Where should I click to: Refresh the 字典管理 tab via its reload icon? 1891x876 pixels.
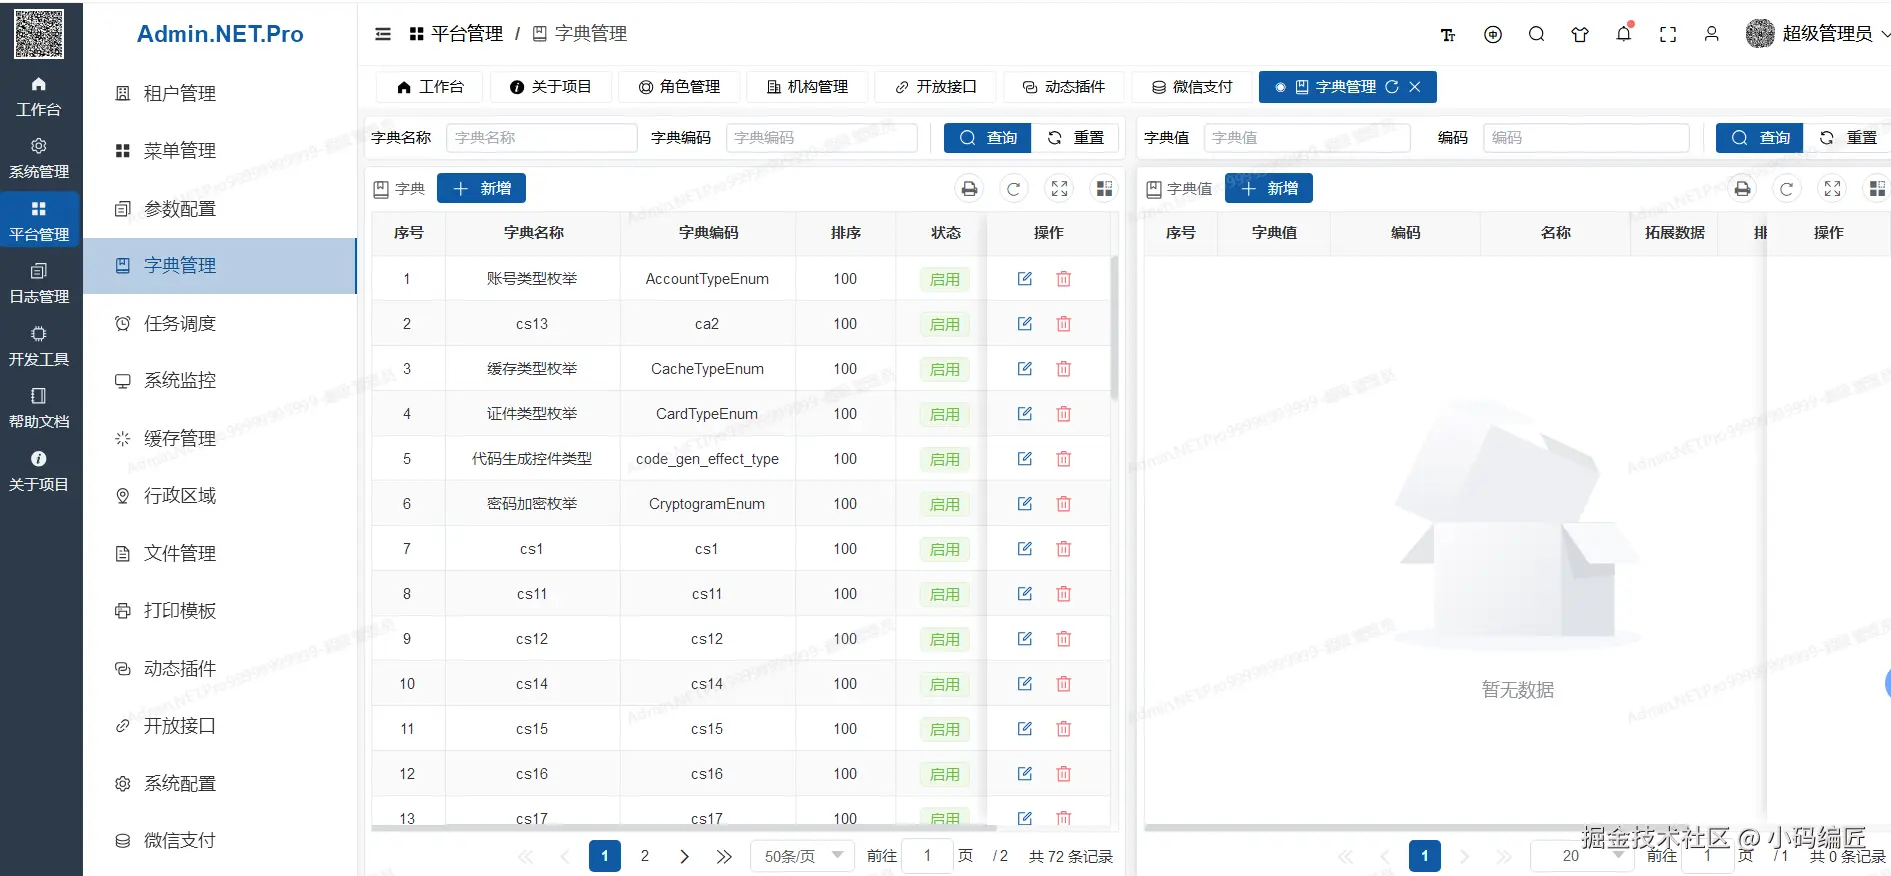pyautogui.click(x=1392, y=87)
